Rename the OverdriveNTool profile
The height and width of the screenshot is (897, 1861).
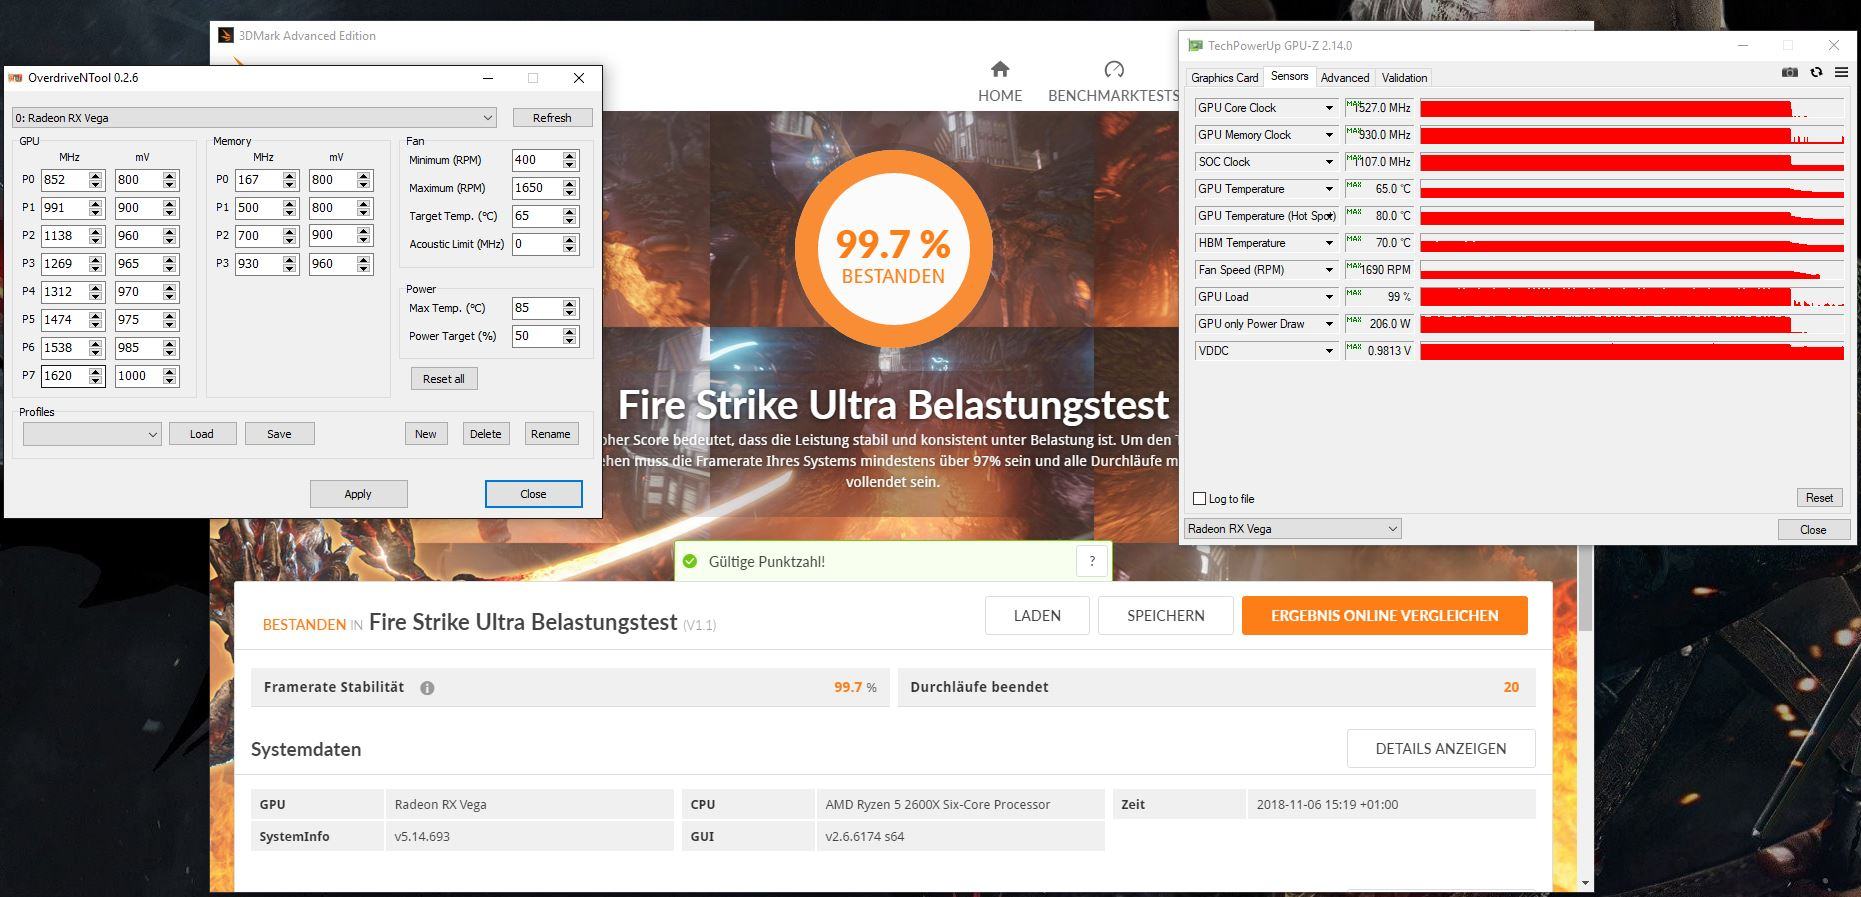pos(551,434)
